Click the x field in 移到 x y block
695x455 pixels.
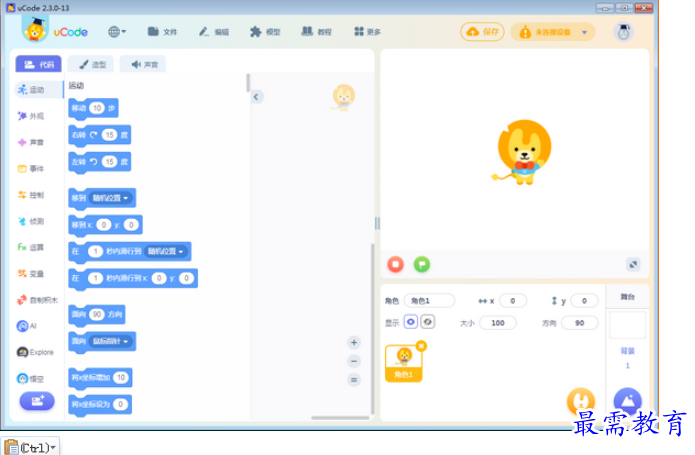(103, 225)
